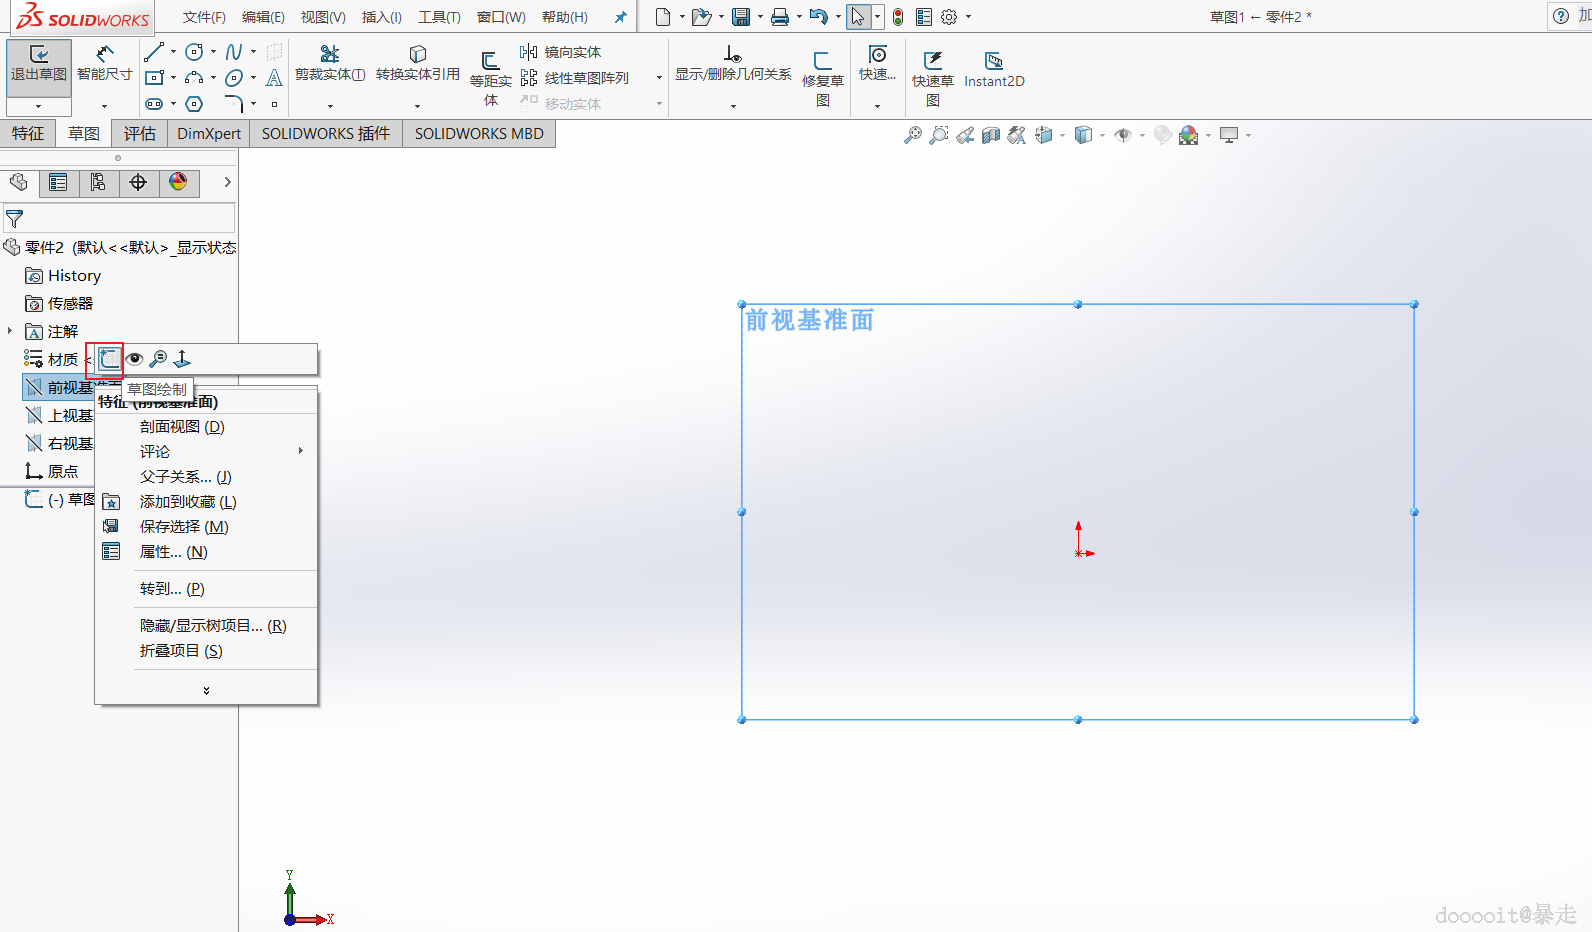Click Zoom to Selection in context toolbar

(x=158, y=359)
